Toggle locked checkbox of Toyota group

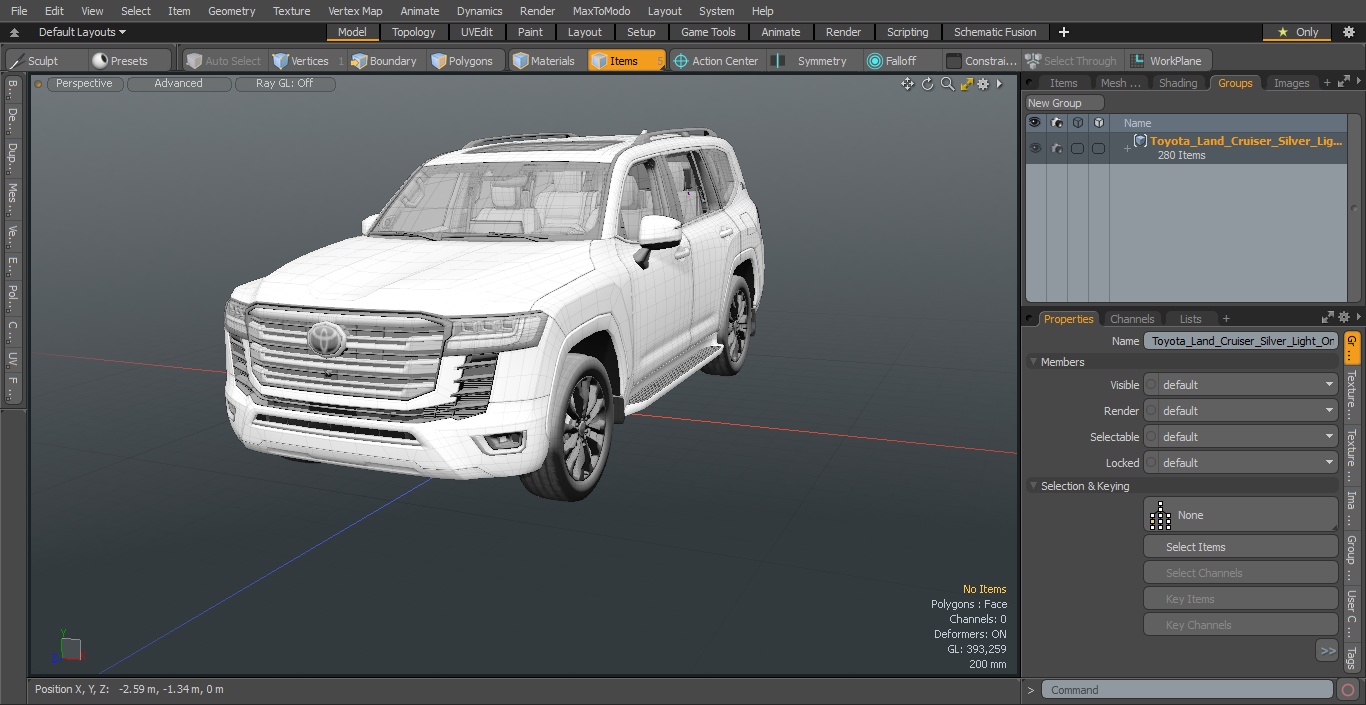1099,148
